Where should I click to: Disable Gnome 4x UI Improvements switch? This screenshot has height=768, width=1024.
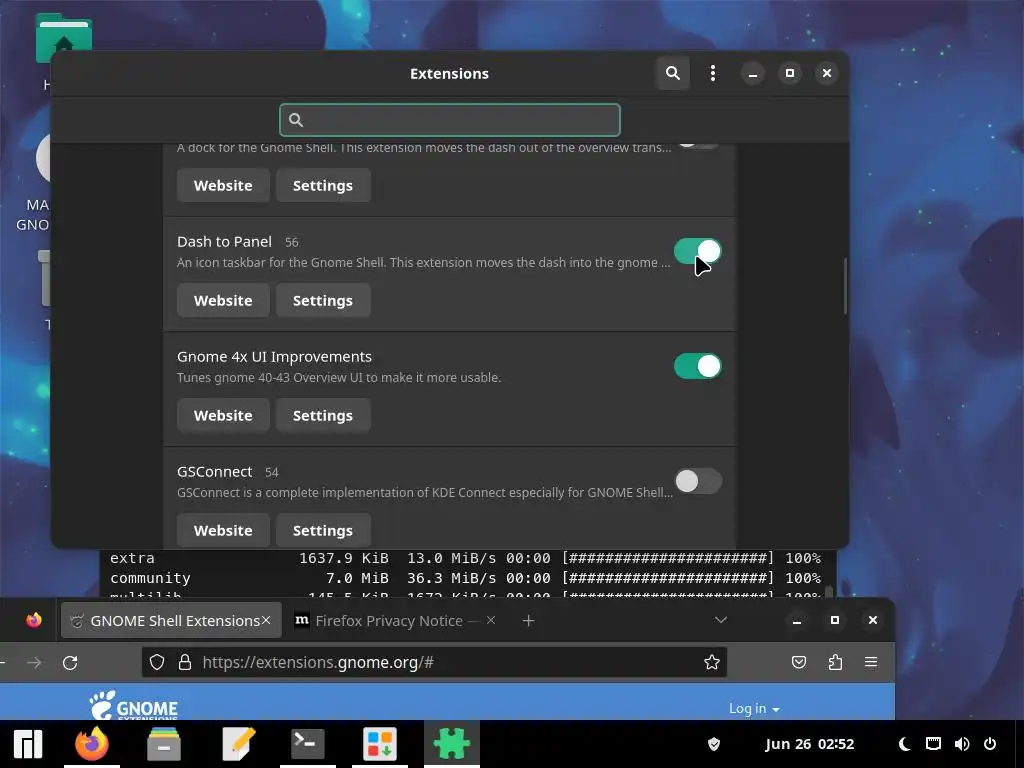pyautogui.click(x=697, y=366)
